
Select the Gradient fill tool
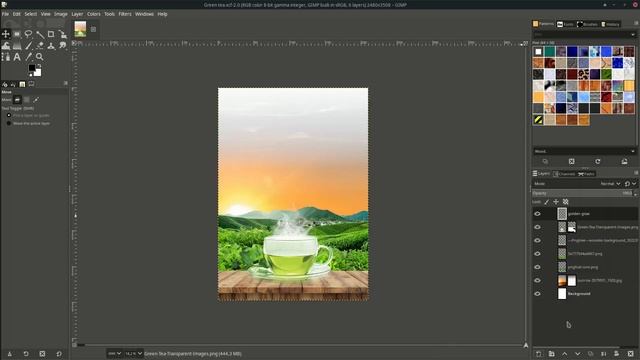[x=17, y=46]
